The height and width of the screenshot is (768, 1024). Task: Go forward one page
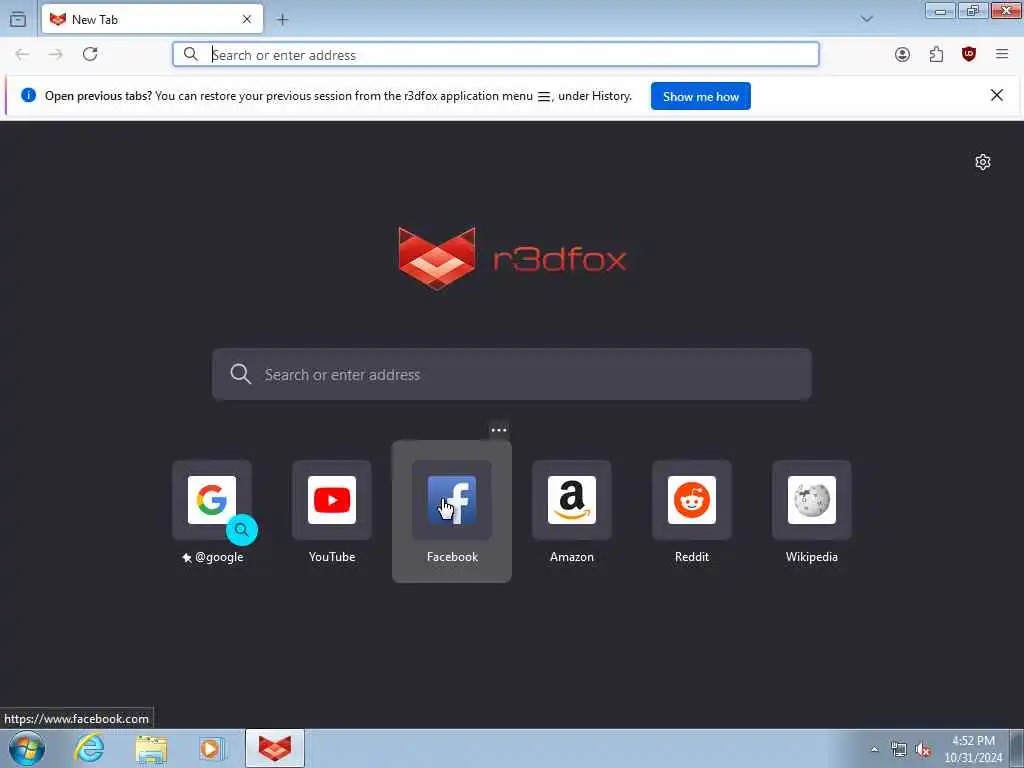56,54
